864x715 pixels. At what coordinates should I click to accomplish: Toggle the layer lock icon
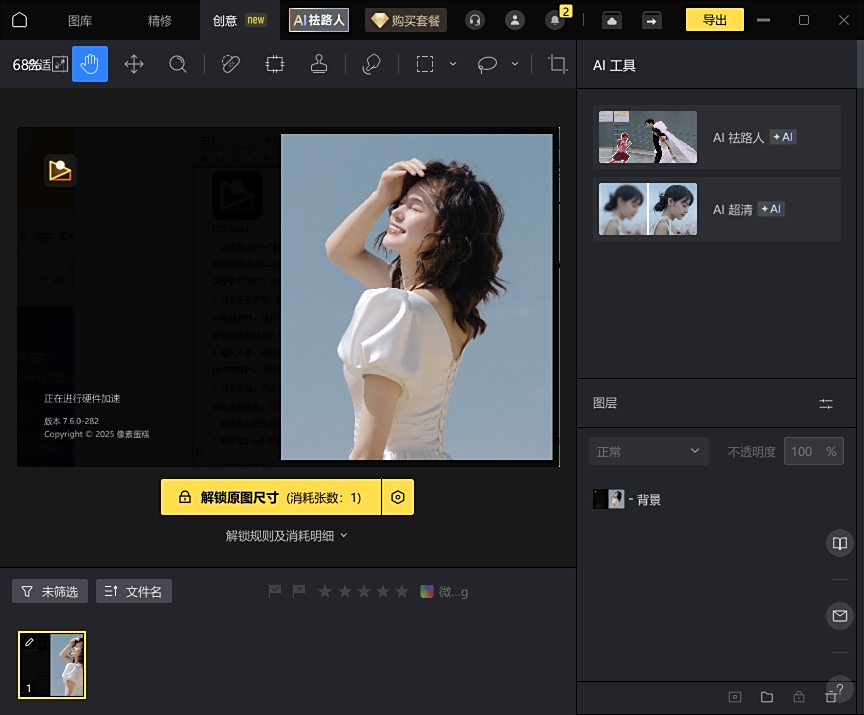click(x=798, y=697)
